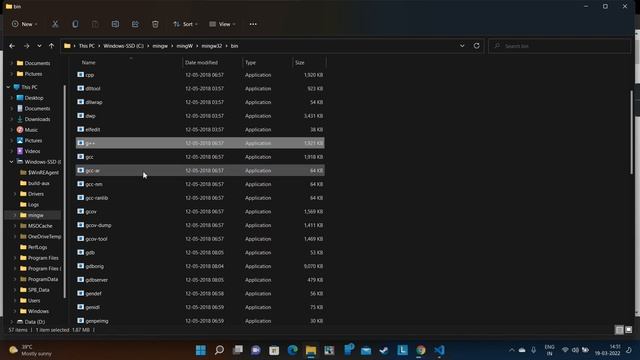Select the mingw folder in tree
This screenshot has height=360, width=640.
point(33,215)
